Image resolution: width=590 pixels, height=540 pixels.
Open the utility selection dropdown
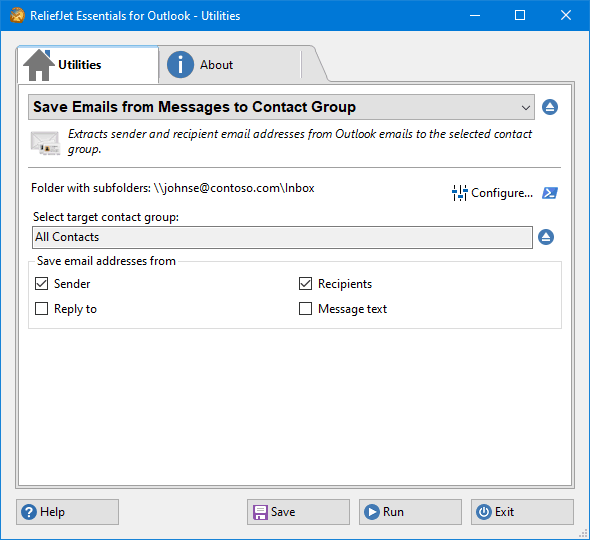pos(281,107)
